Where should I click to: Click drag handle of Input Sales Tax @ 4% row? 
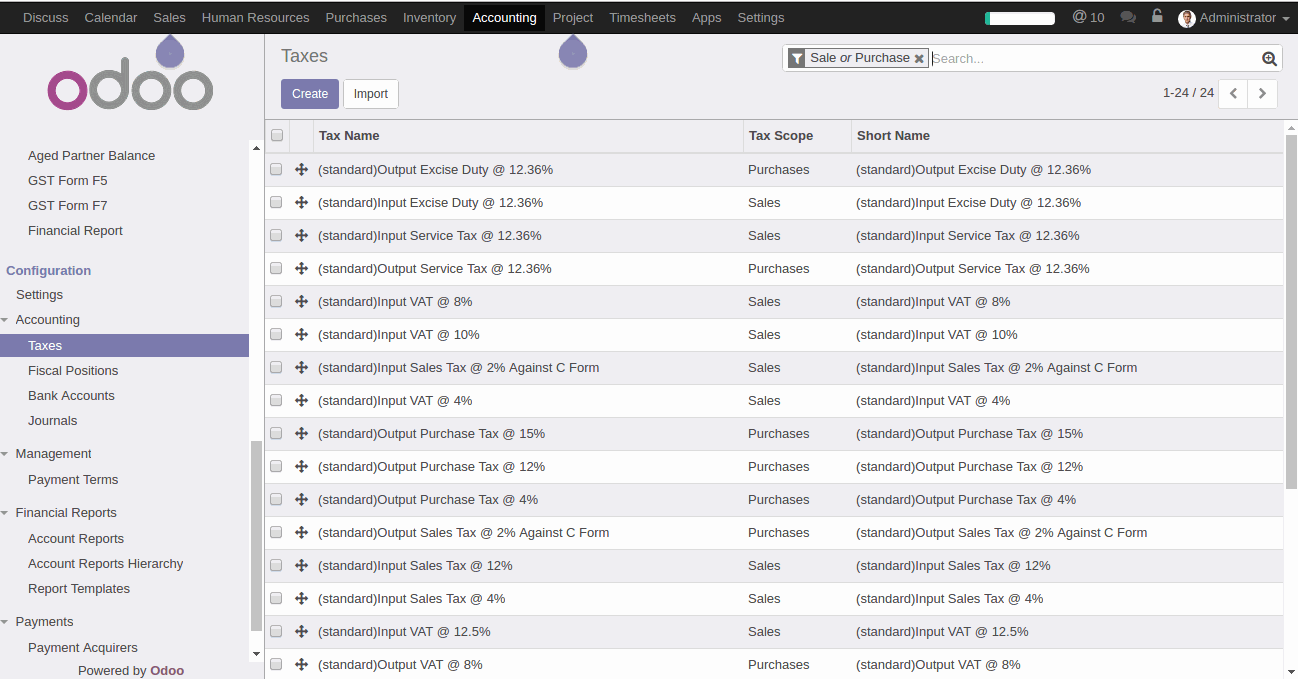pos(301,599)
